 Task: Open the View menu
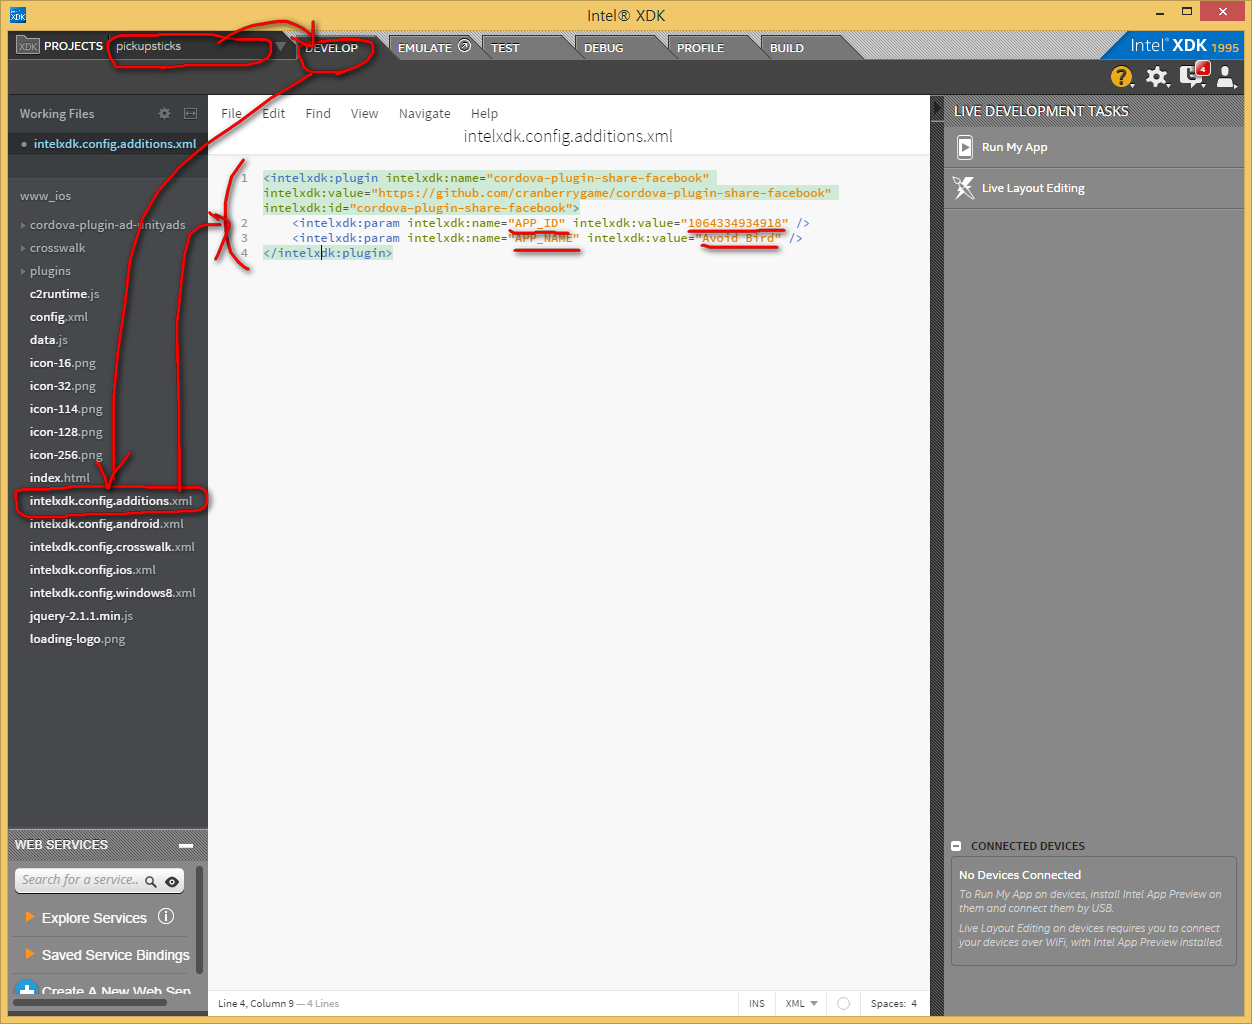[364, 113]
